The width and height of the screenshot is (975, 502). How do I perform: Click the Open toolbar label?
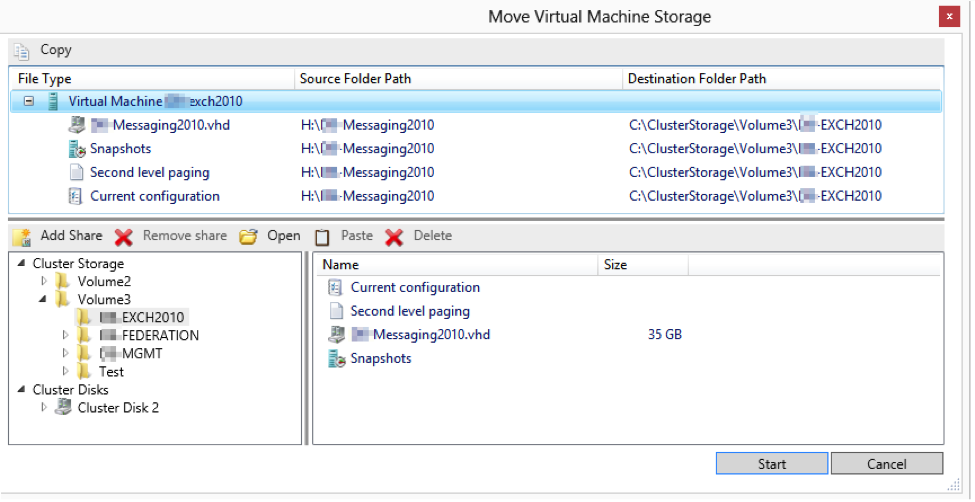click(284, 236)
